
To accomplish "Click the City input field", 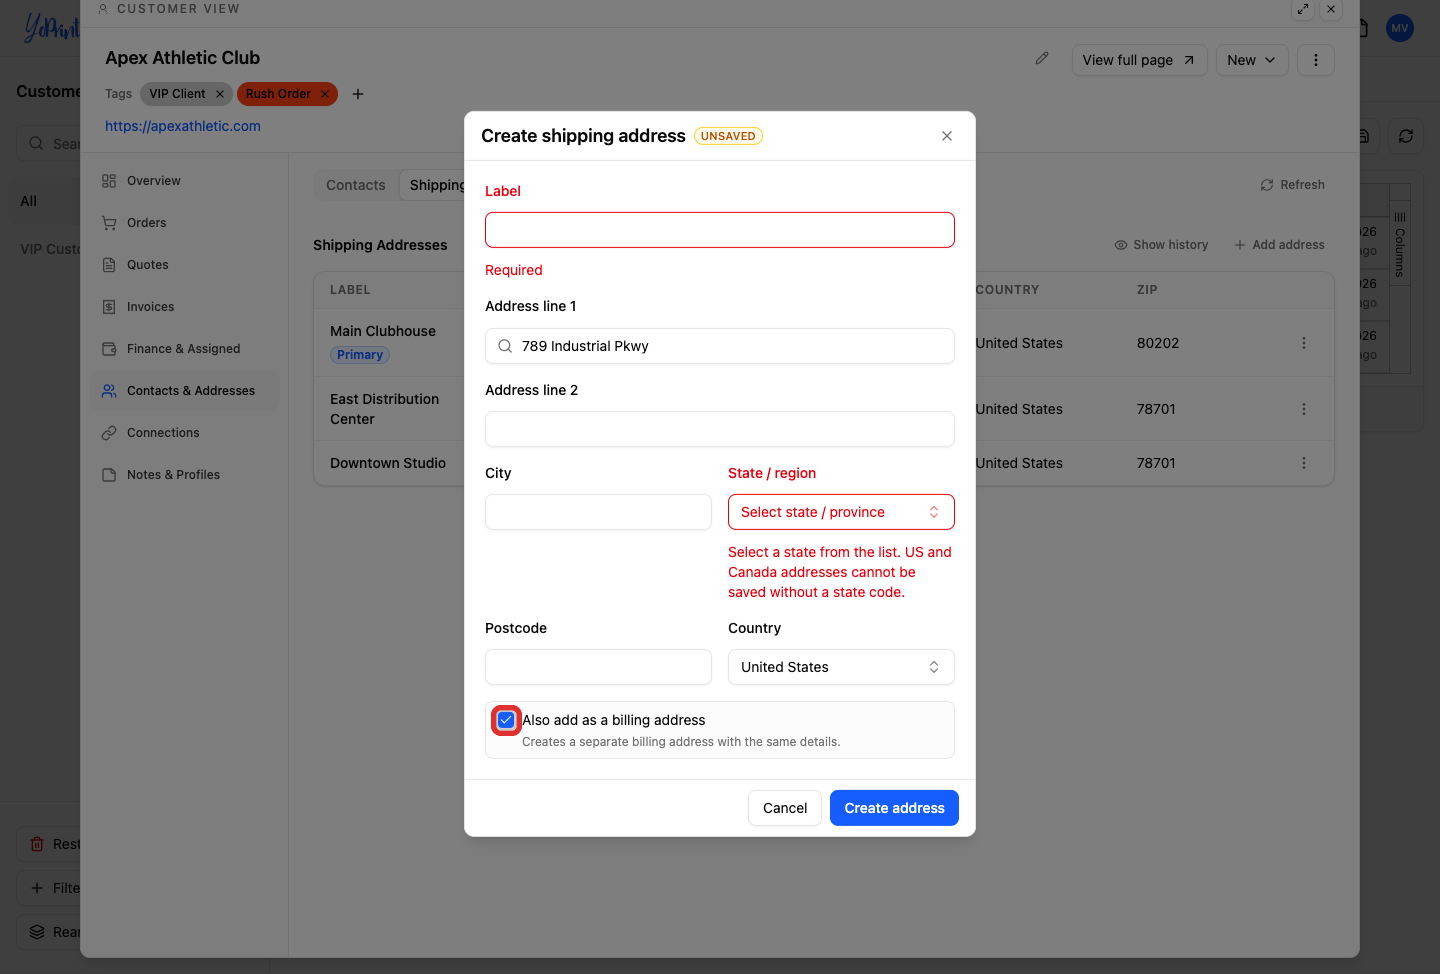I will click(x=598, y=512).
